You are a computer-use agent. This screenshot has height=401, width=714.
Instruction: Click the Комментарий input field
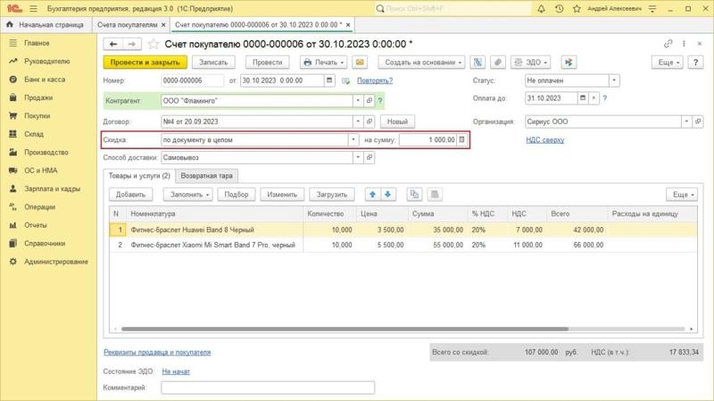click(268, 388)
